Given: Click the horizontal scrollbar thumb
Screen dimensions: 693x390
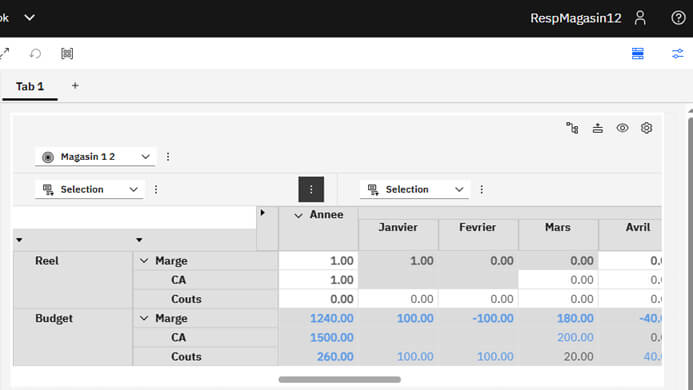Looking at the screenshot, I should click(339, 379).
